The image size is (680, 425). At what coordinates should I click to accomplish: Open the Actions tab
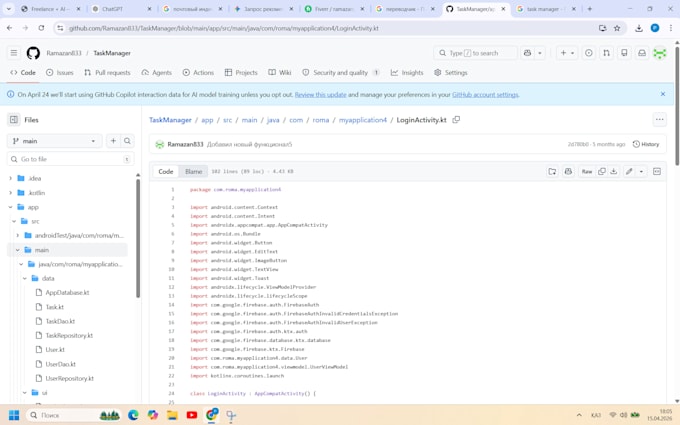(x=198, y=72)
